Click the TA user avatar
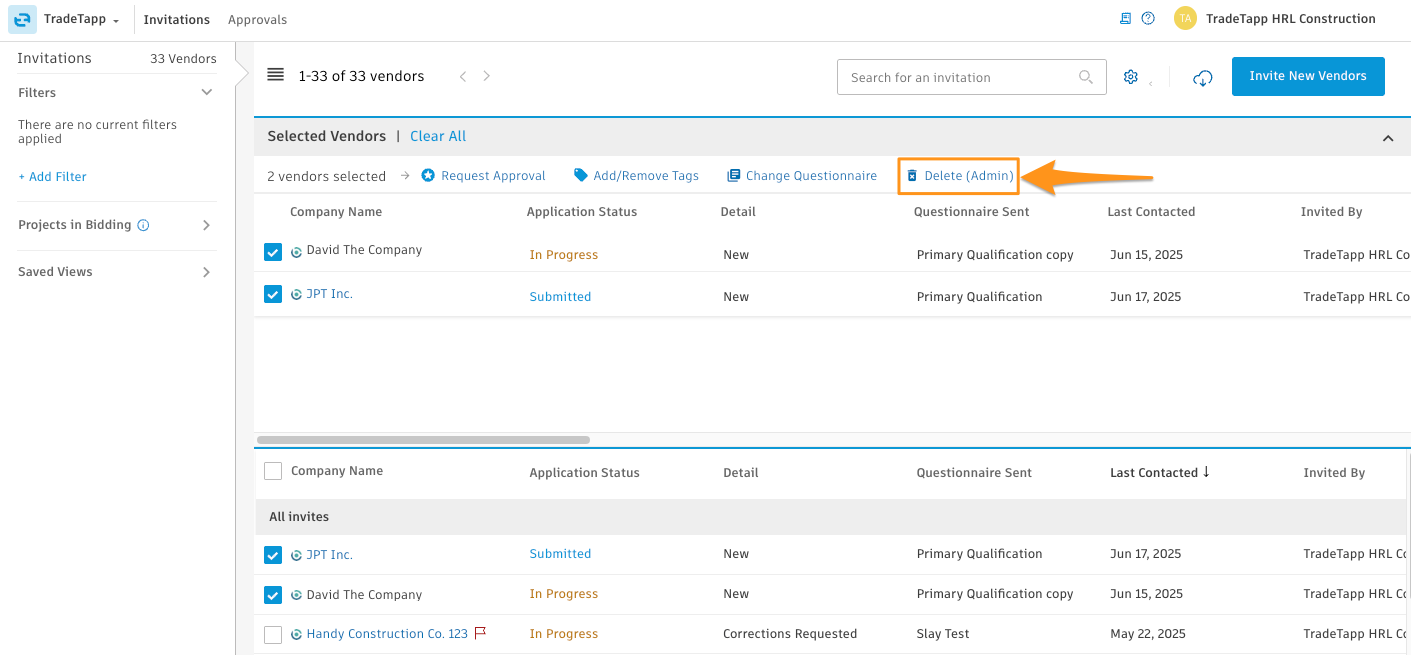The width and height of the screenshot is (1411, 655). 1185,18
